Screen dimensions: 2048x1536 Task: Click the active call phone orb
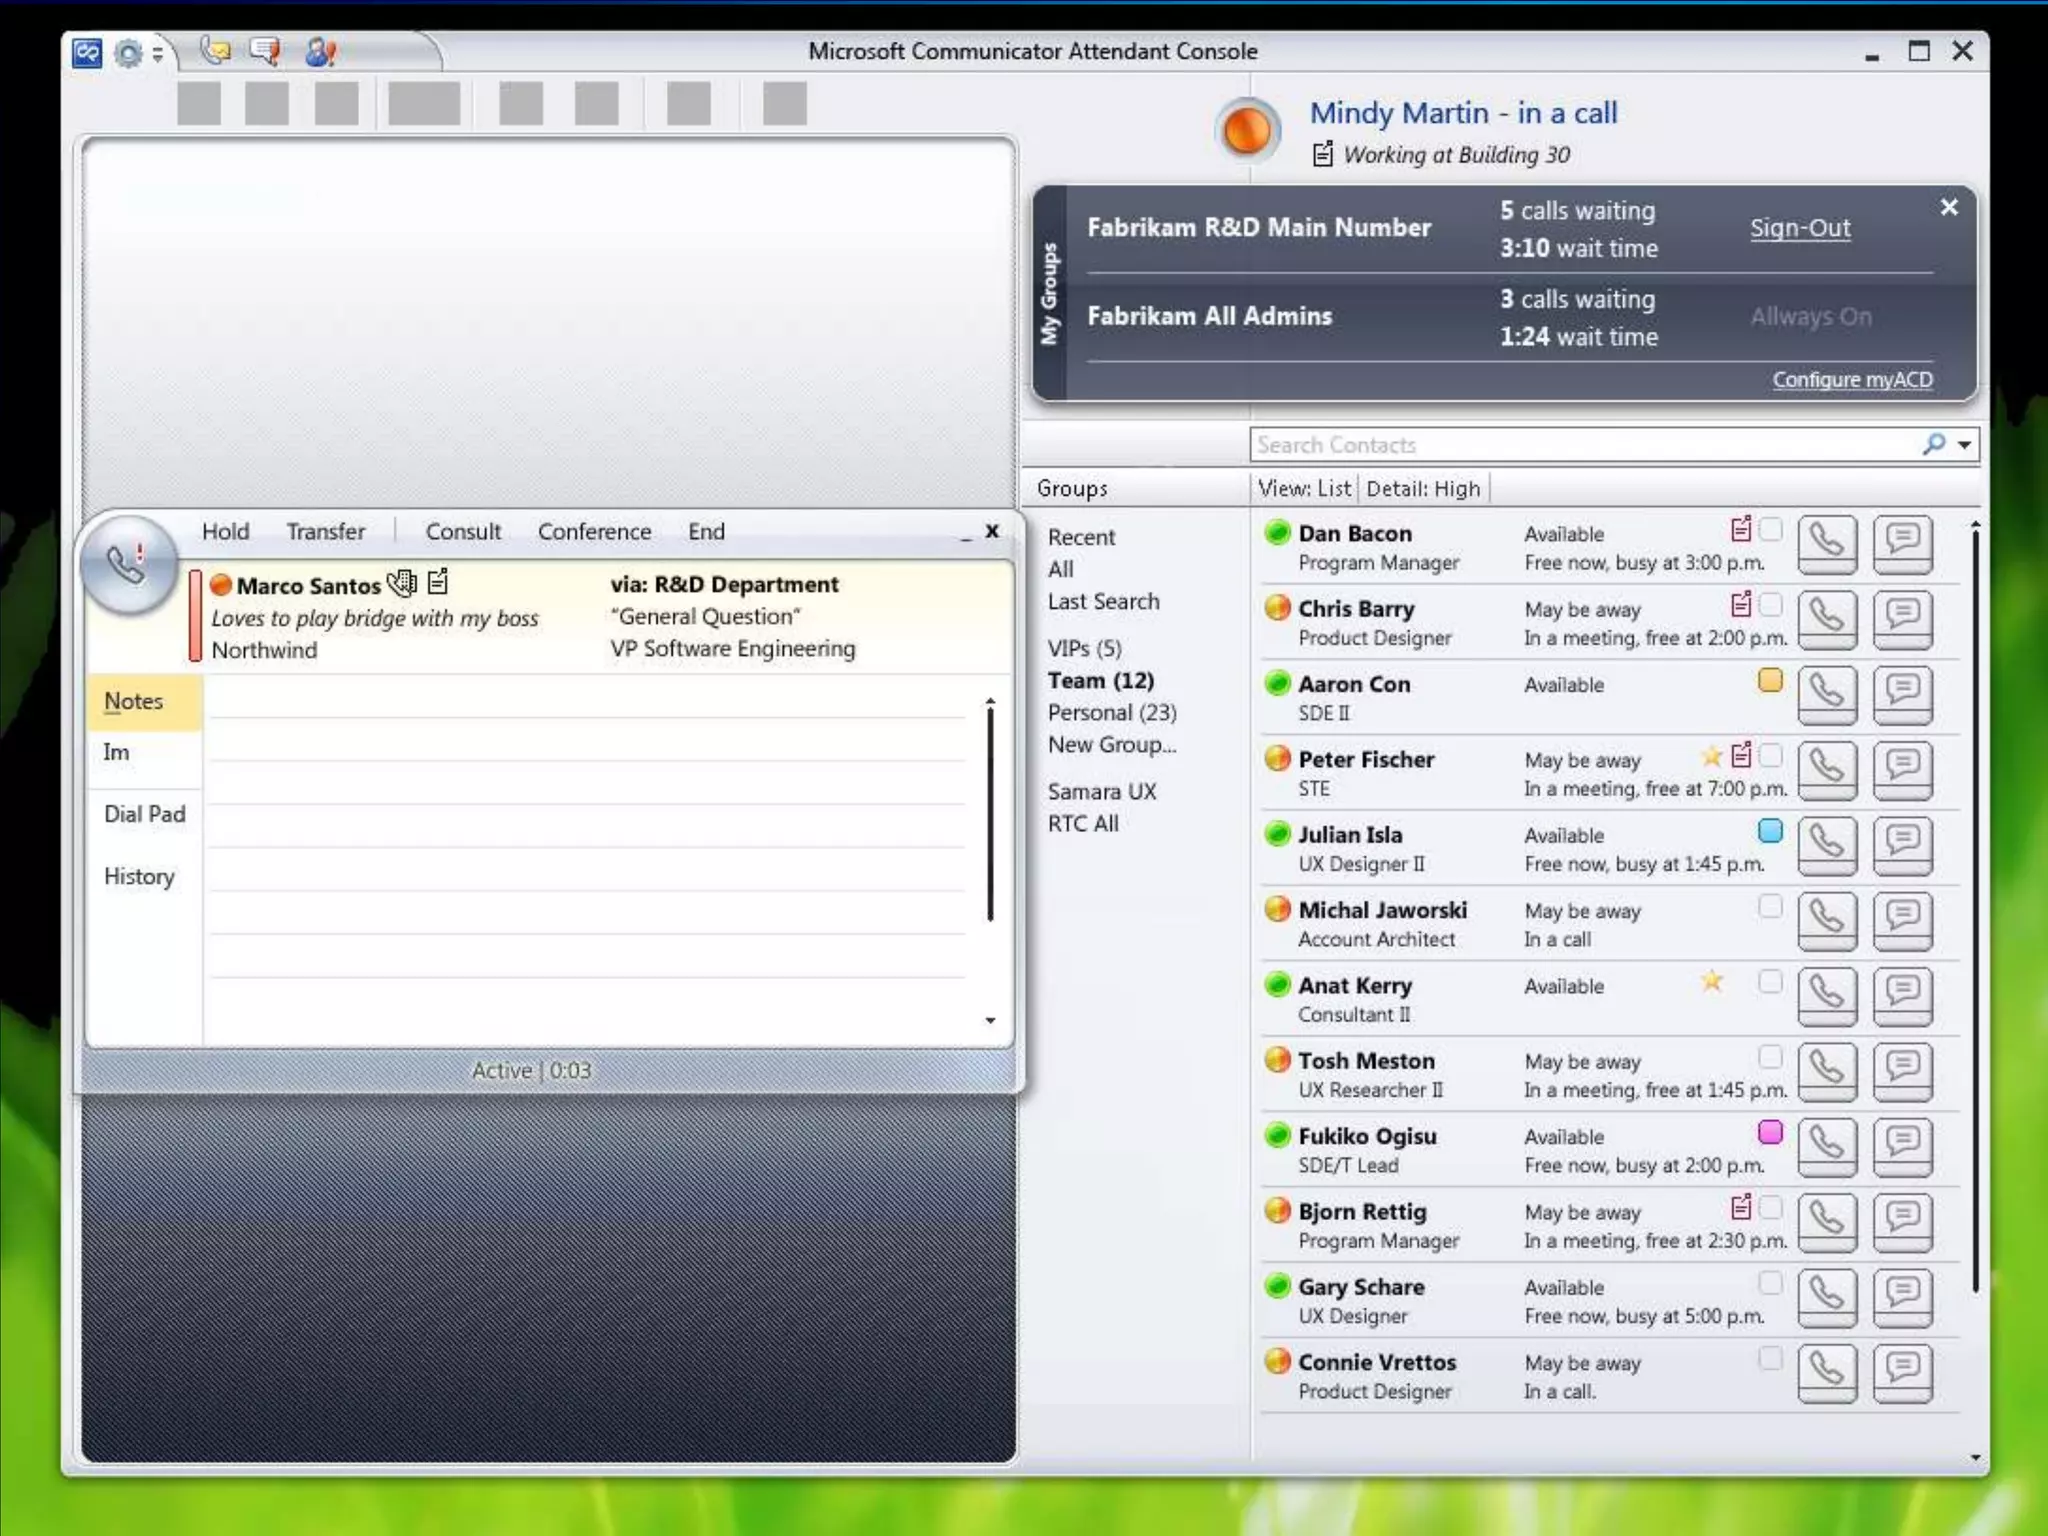(x=129, y=565)
